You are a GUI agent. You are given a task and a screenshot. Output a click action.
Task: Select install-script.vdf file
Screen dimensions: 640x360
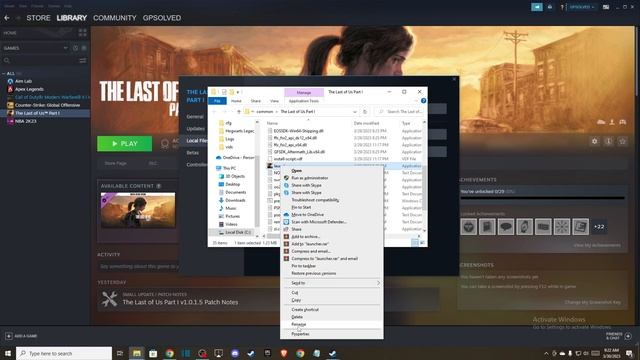coord(288,159)
